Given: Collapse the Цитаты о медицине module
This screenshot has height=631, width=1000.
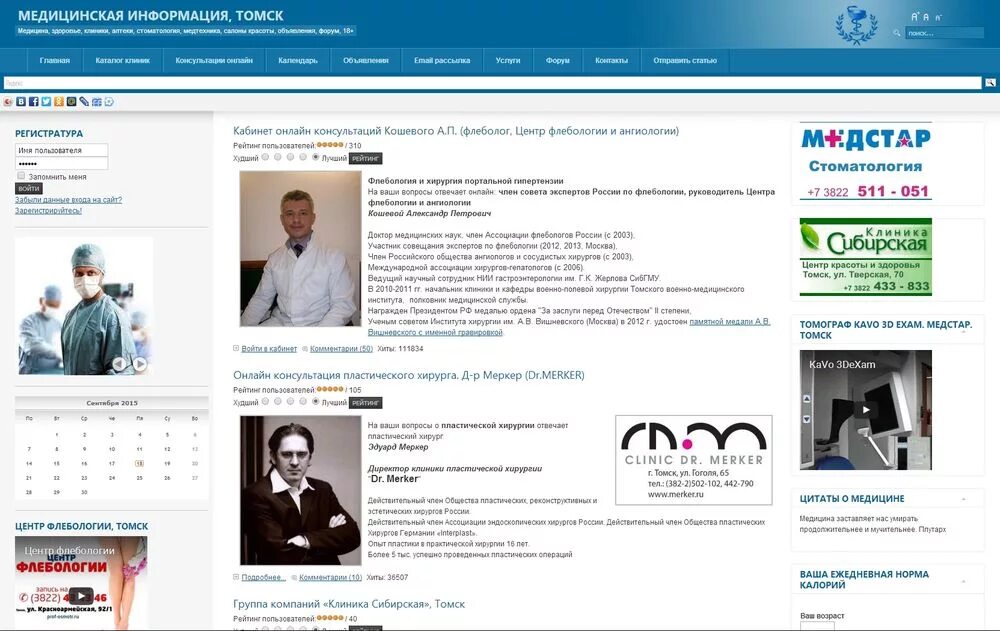Looking at the screenshot, I should tap(964, 499).
